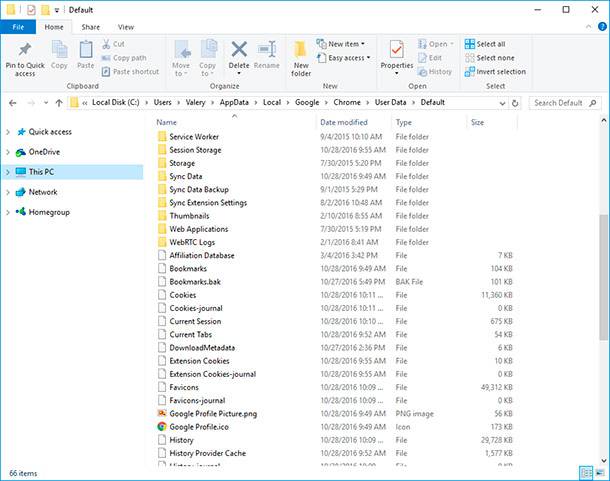The image size is (610, 481).
Task: Sort by Date modified column
Action: [344, 122]
